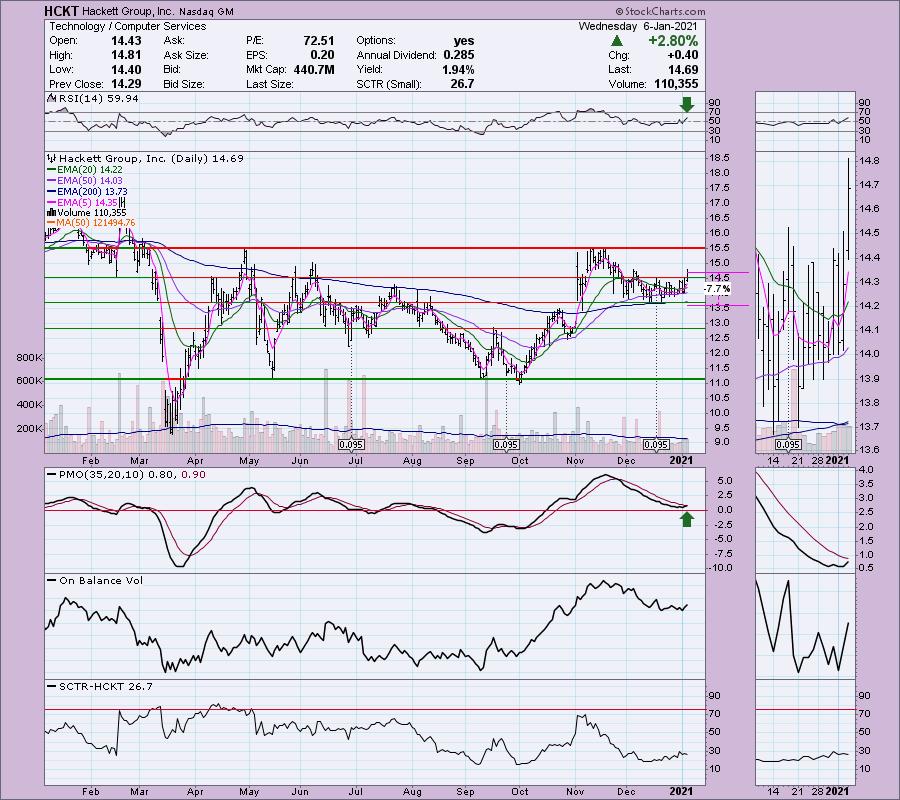The height and width of the screenshot is (800, 900).
Task: Click the candlestick icon before 'Hackett Group, Inc. (Daily)'
Action: tap(52, 159)
